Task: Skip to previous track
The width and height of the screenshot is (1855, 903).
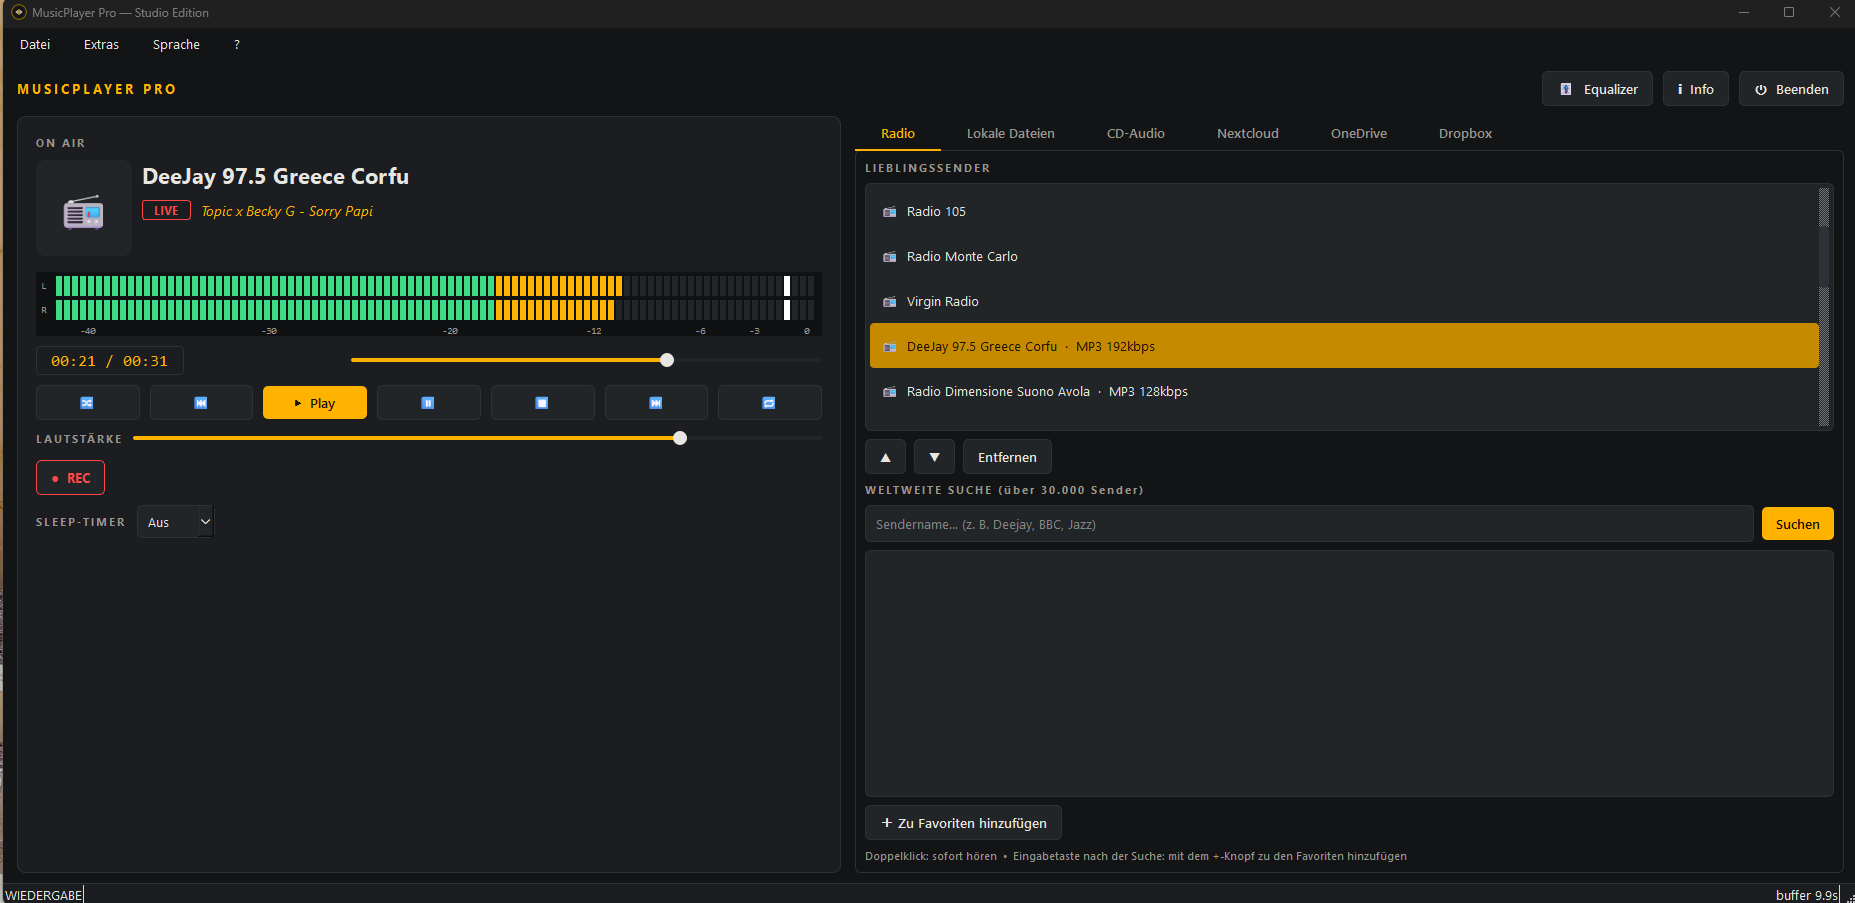Action: pyautogui.click(x=201, y=403)
